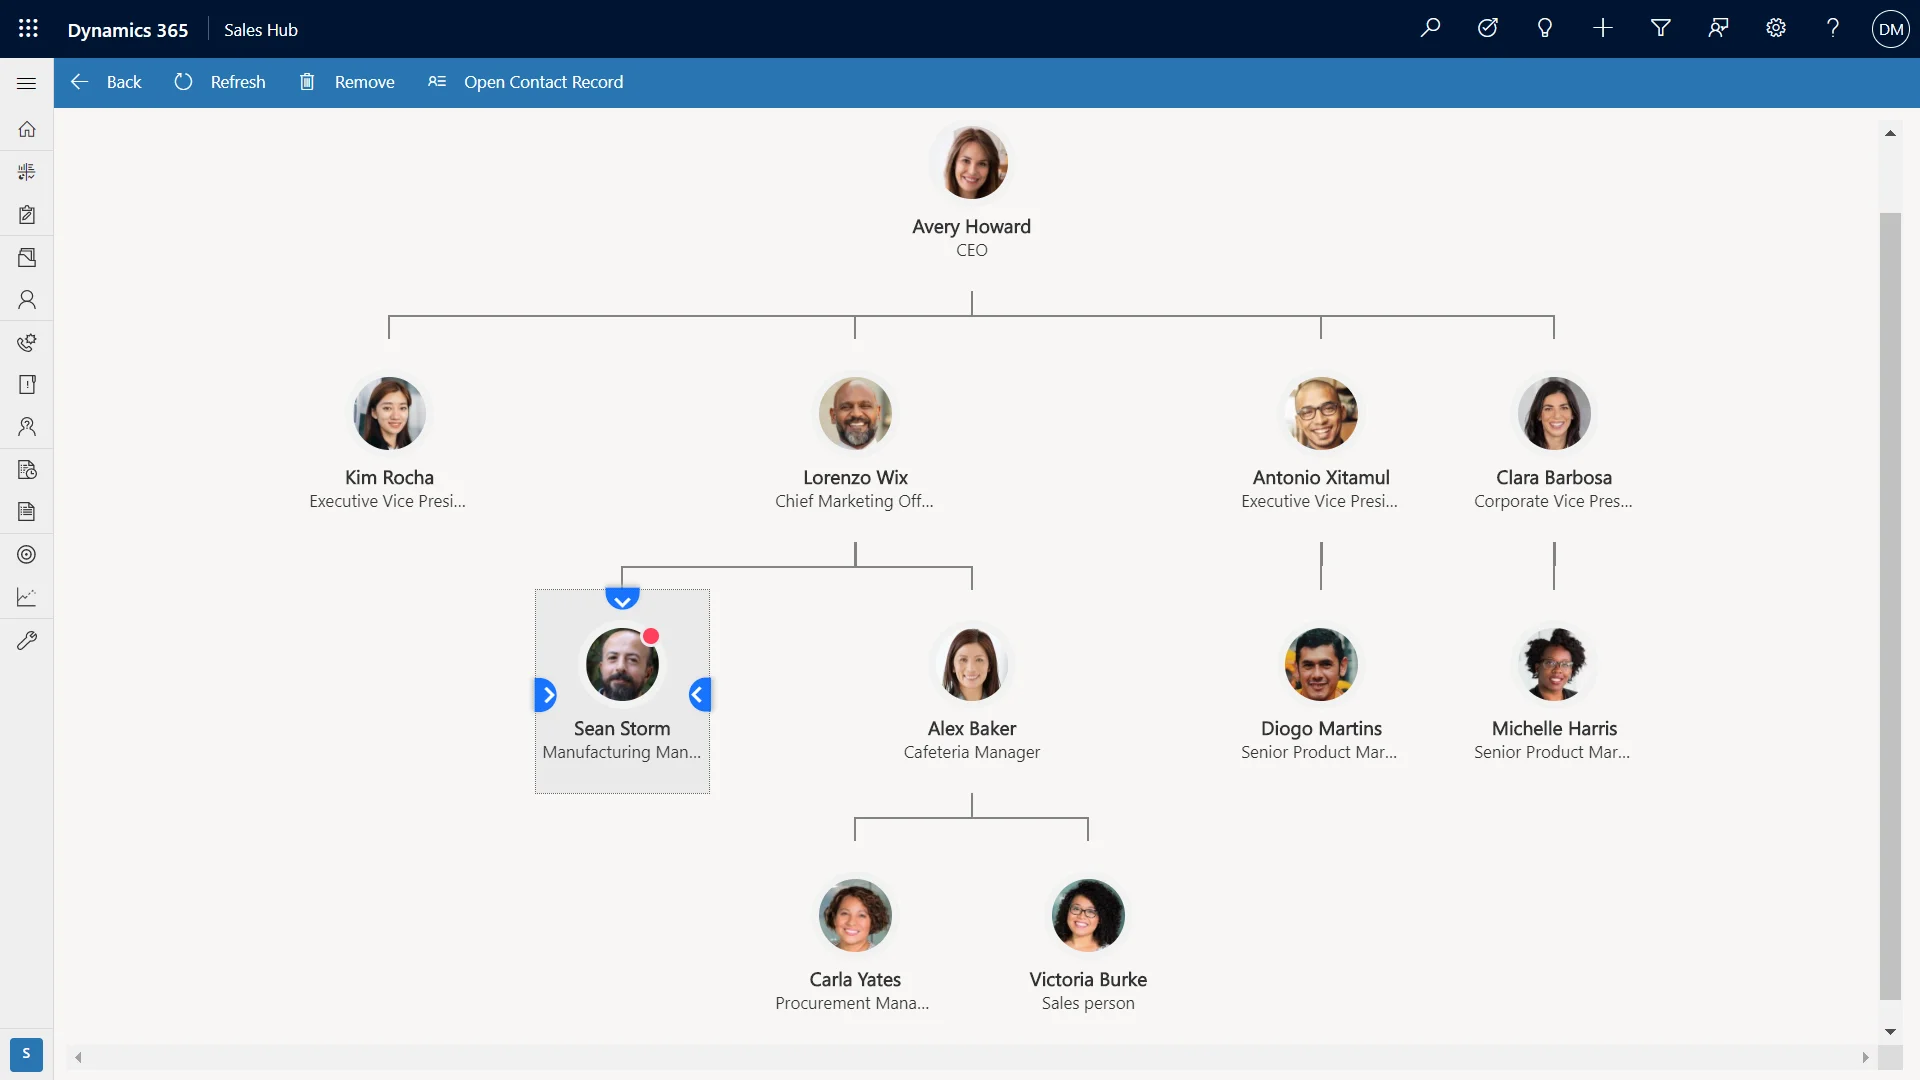Open the Competitors sidebar icon
Viewport: 1920px width, 1080px height.
(27, 427)
